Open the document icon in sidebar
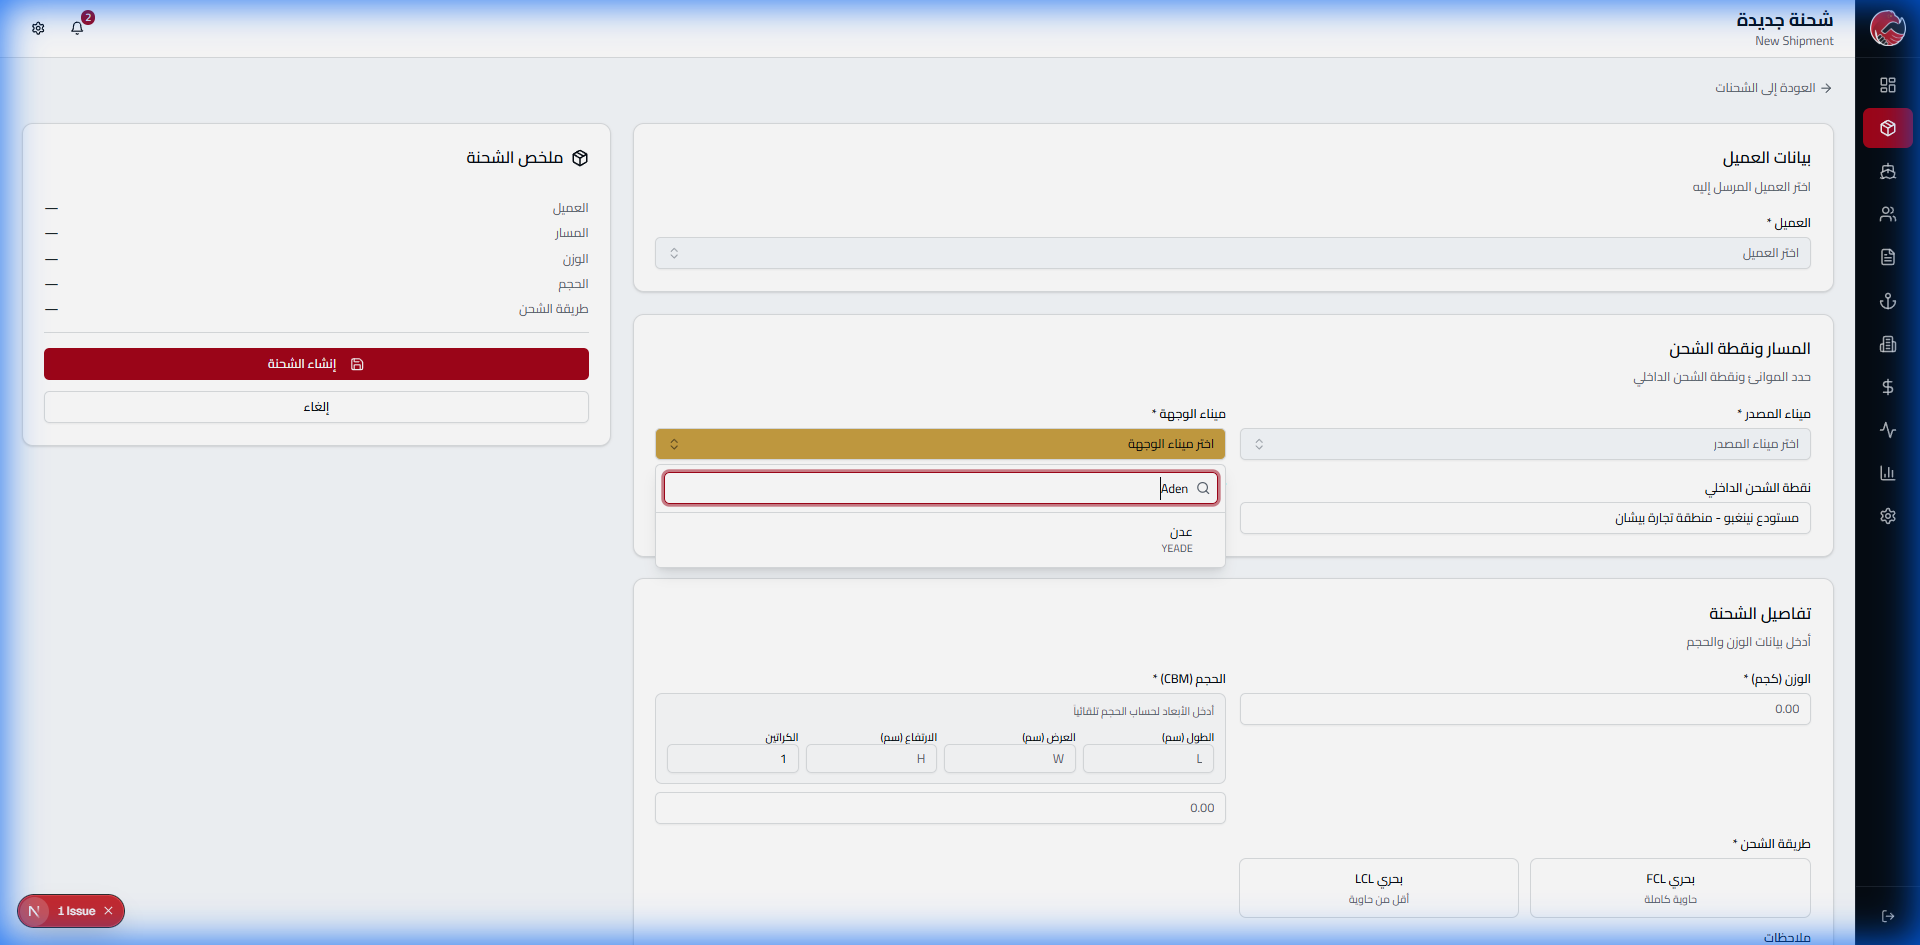The image size is (1920, 945). [x=1887, y=257]
